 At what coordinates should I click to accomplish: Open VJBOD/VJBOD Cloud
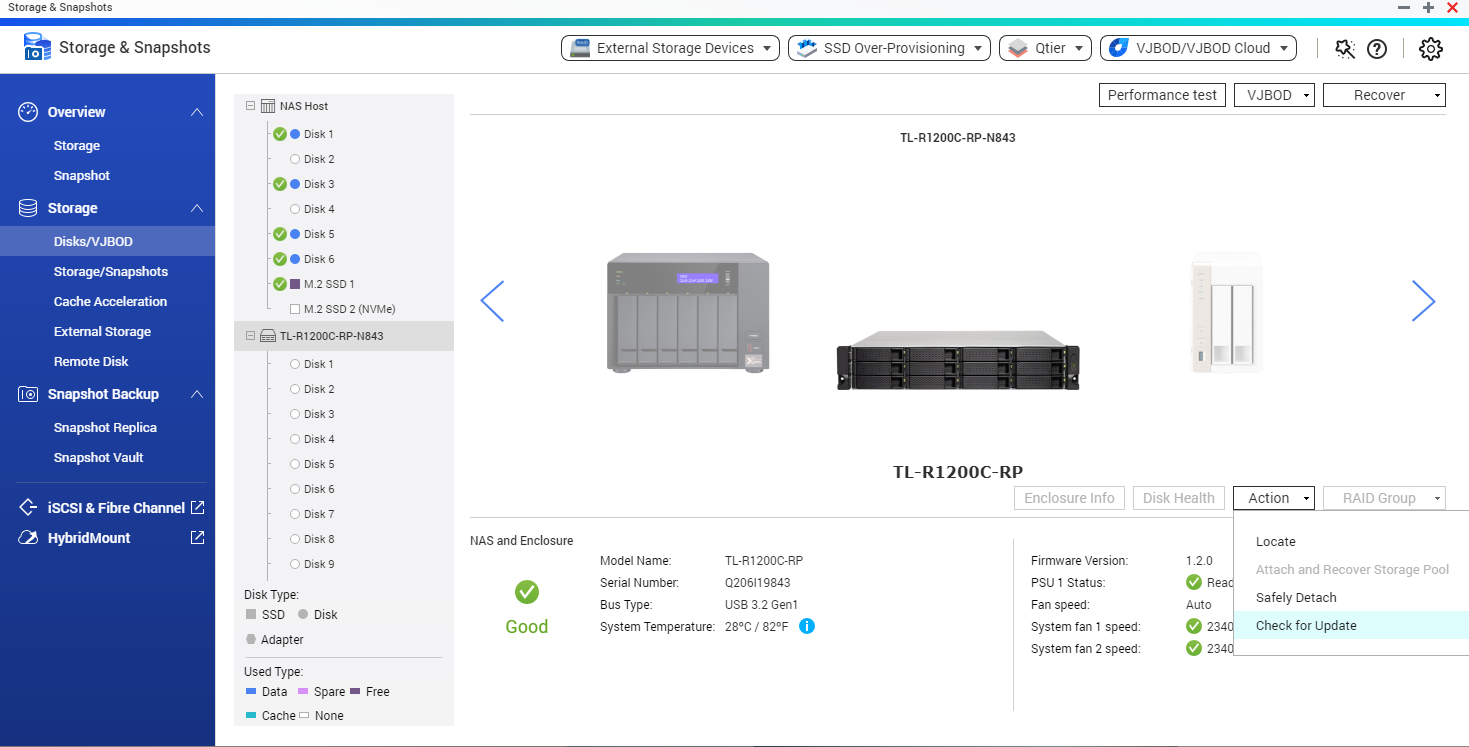click(1196, 47)
